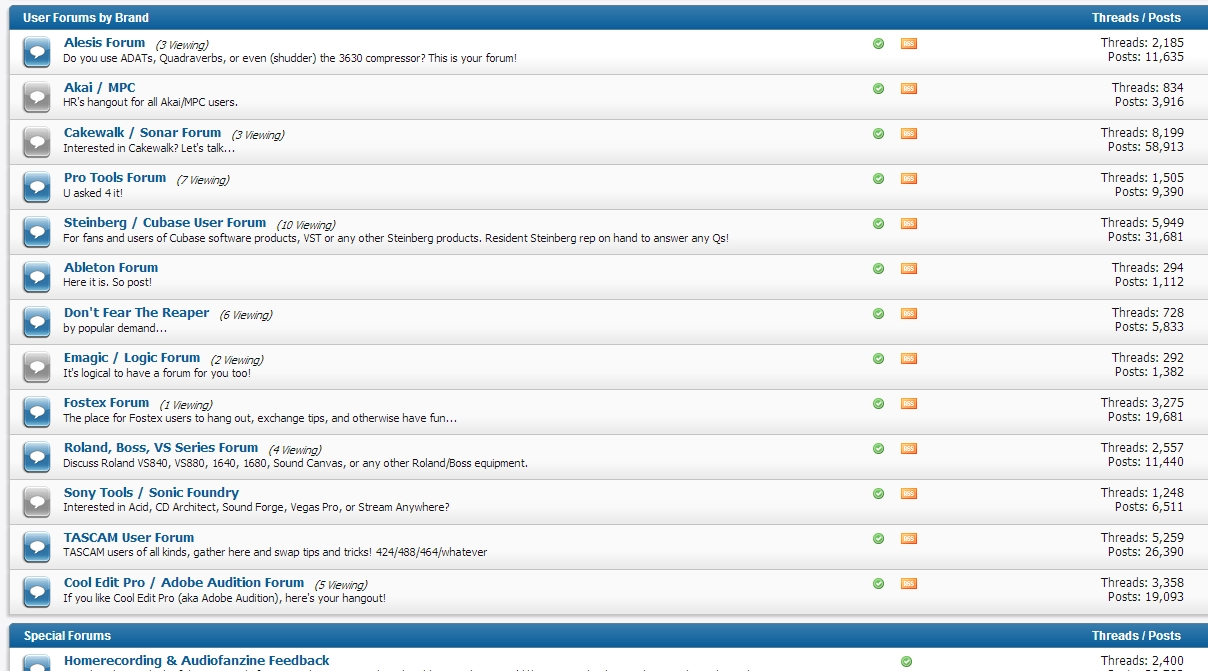Click the Alesis Forum status icon
This screenshot has height=671, width=1208.
[x=37, y=52]
